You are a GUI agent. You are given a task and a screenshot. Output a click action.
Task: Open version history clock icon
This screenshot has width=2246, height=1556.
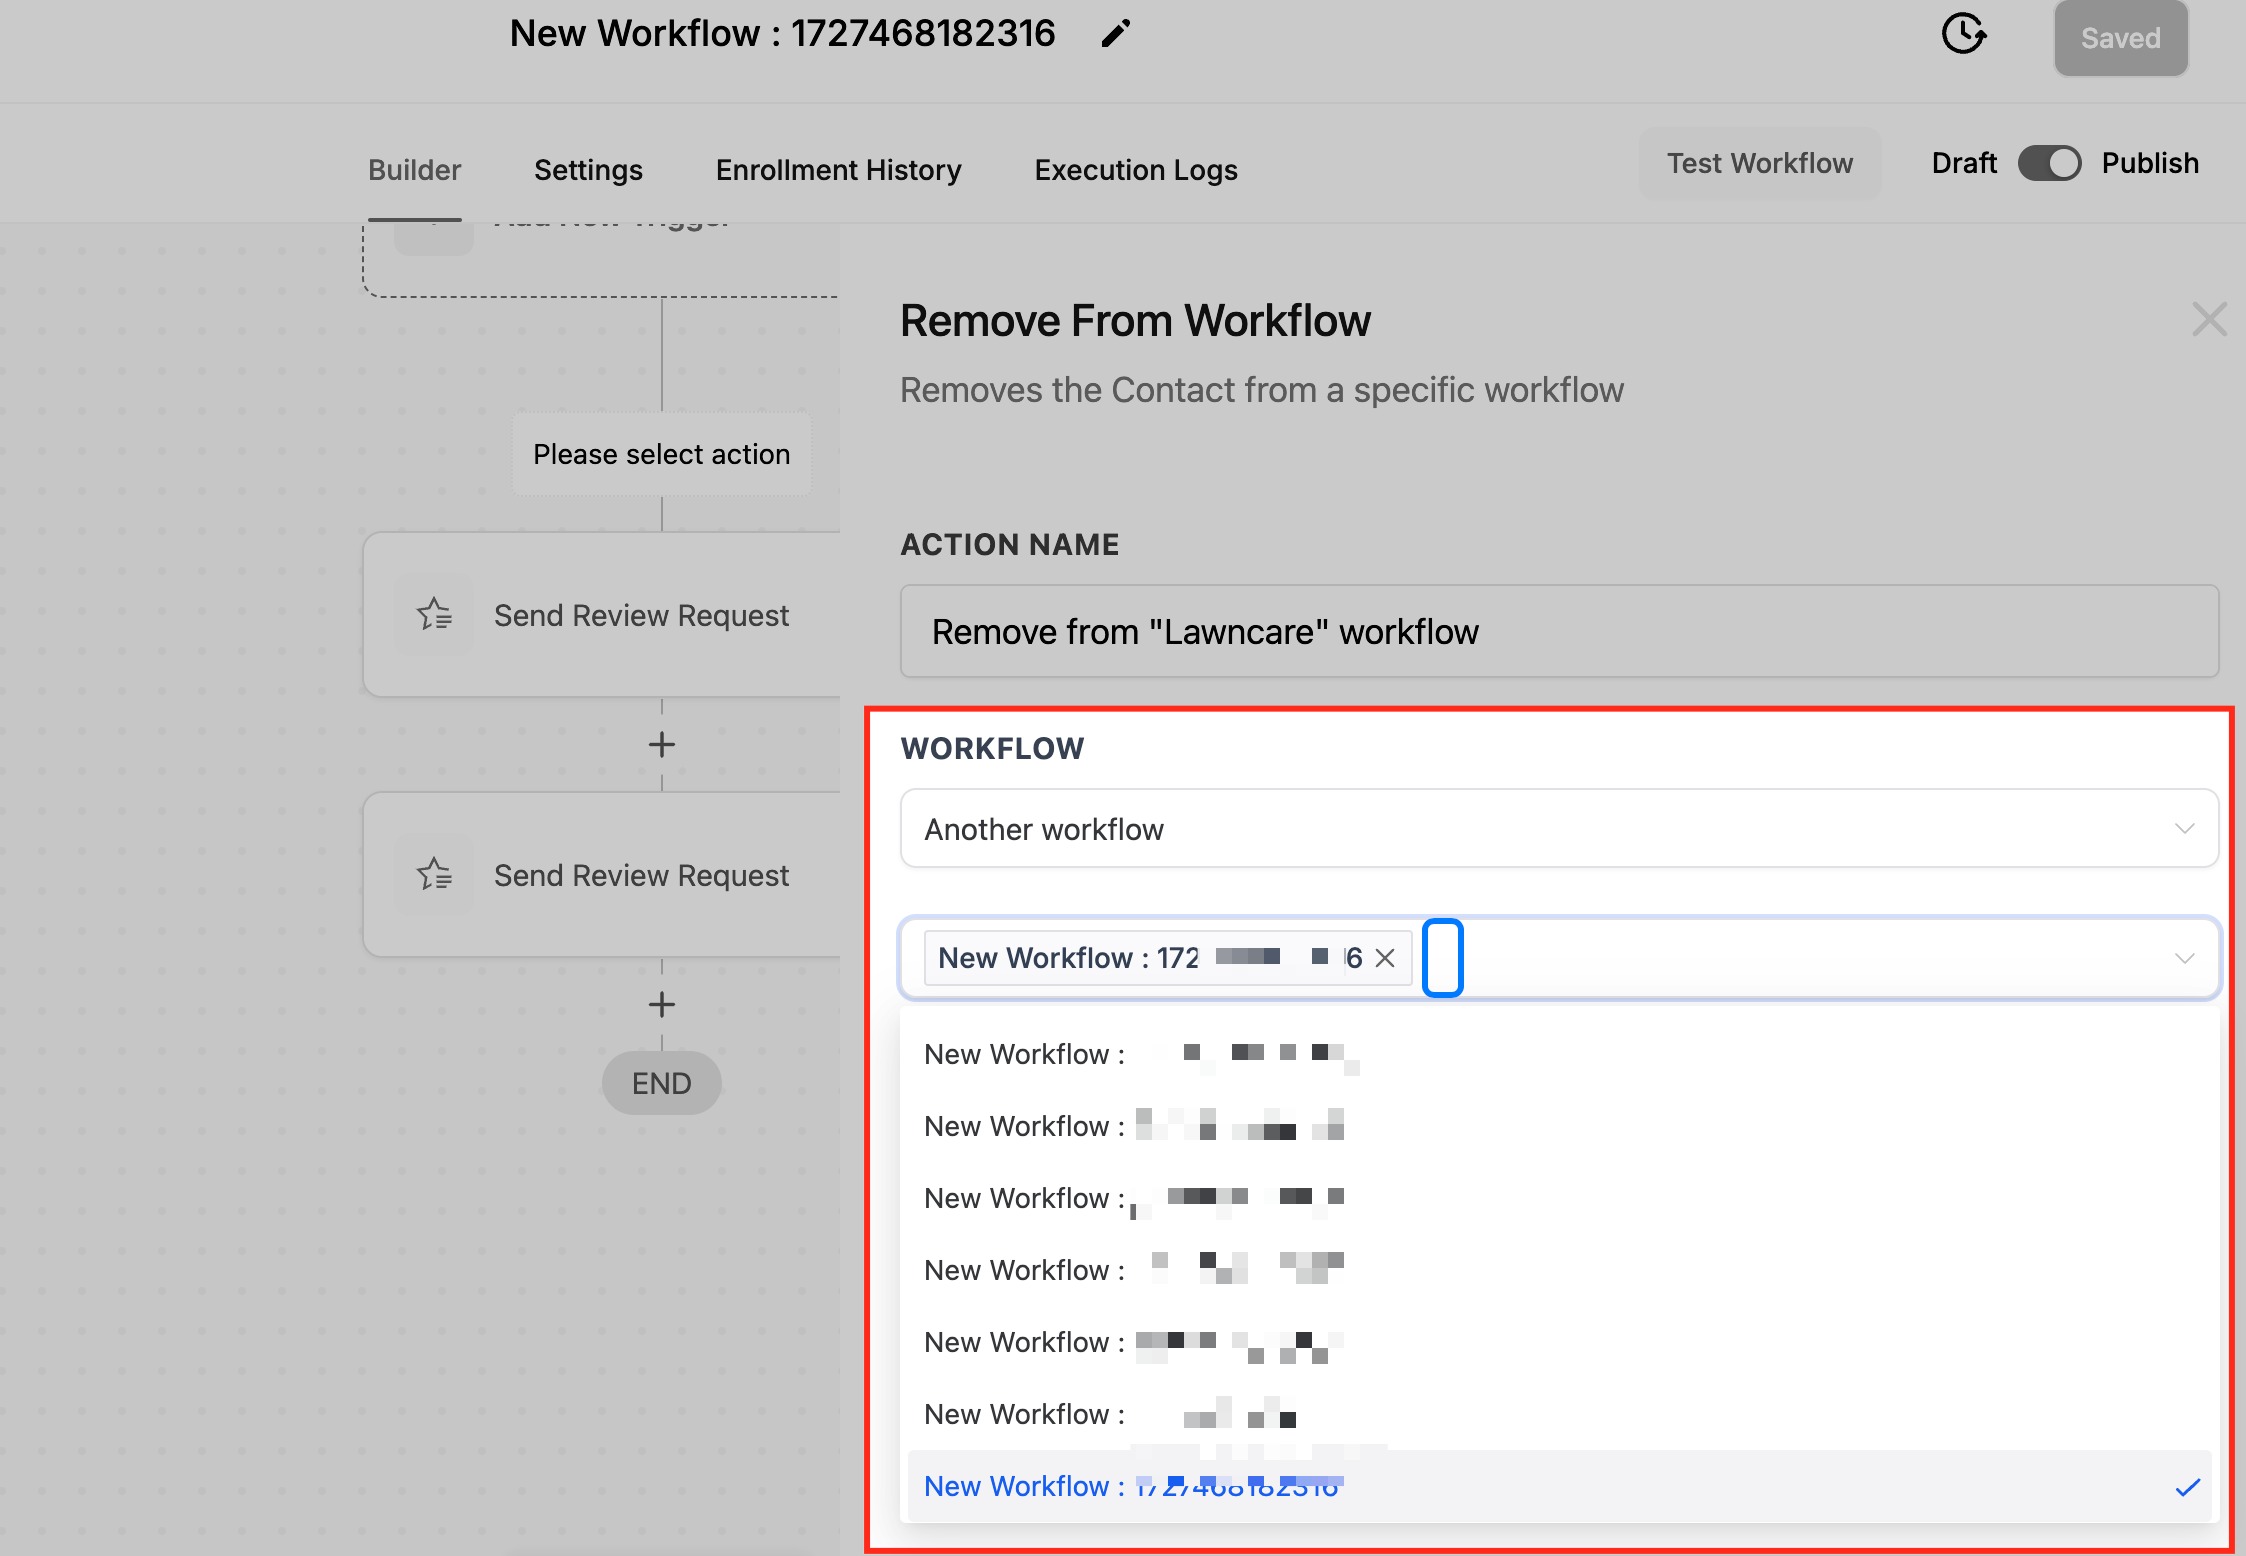coord(1963,34)
